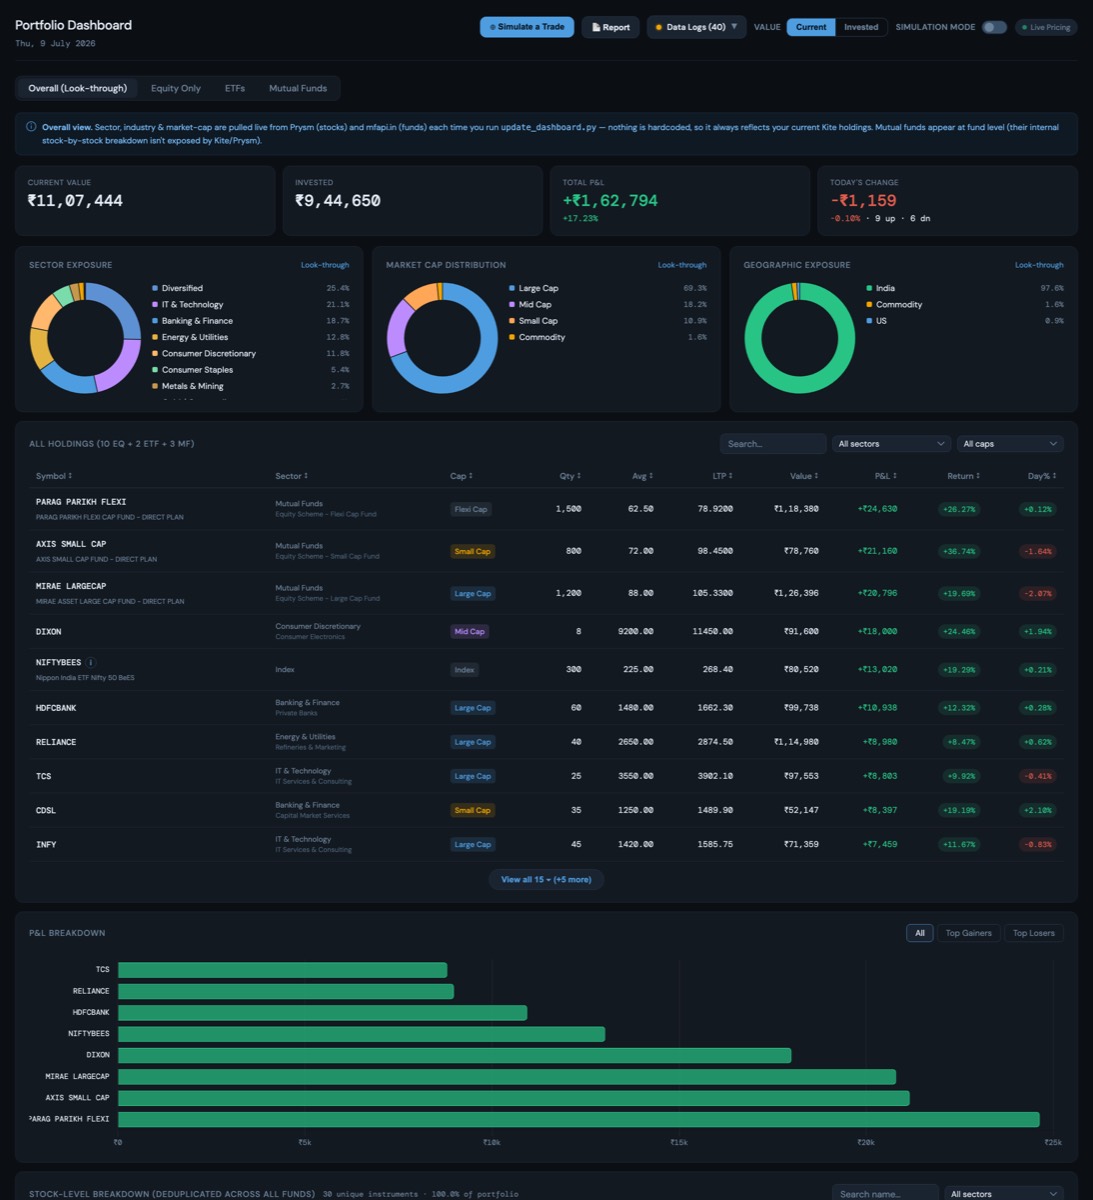Click the +36.74% return badge for AXIS SMALL CAP

pos(959,551)
